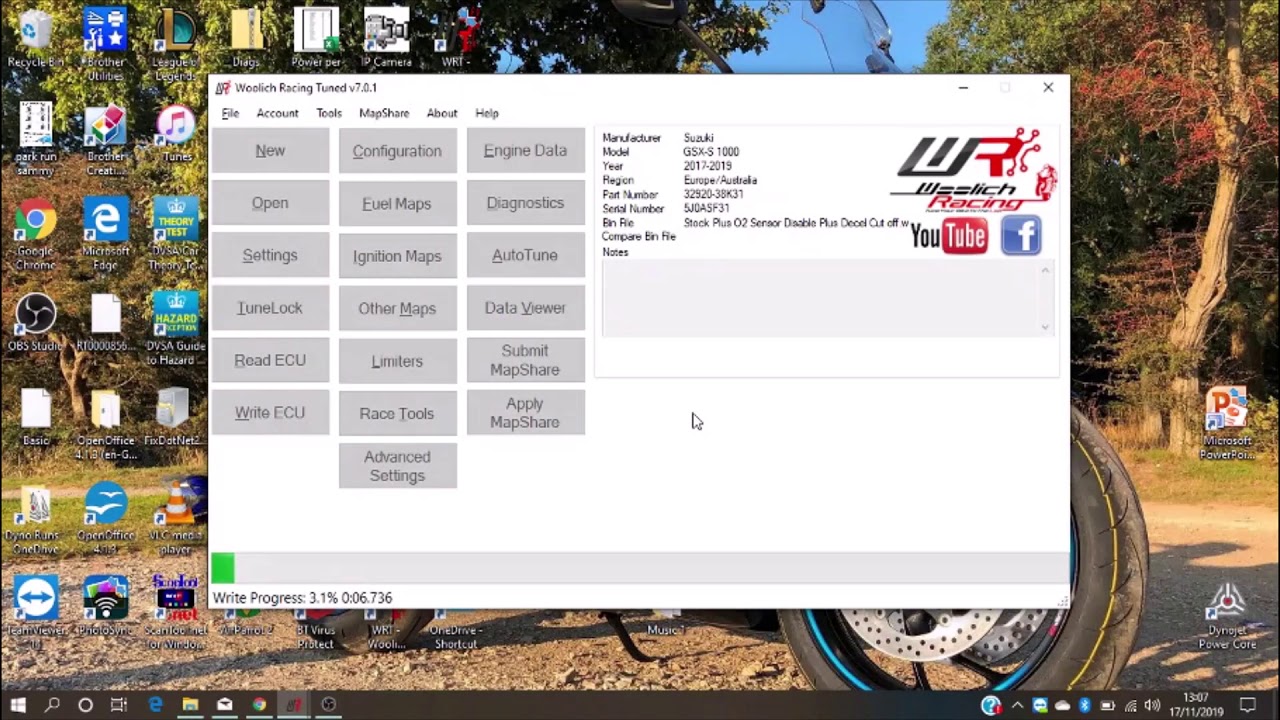Screen dimensions: 1280x720
Task: Select the IP Camera desktop shortcut
Action: (386, 39)
